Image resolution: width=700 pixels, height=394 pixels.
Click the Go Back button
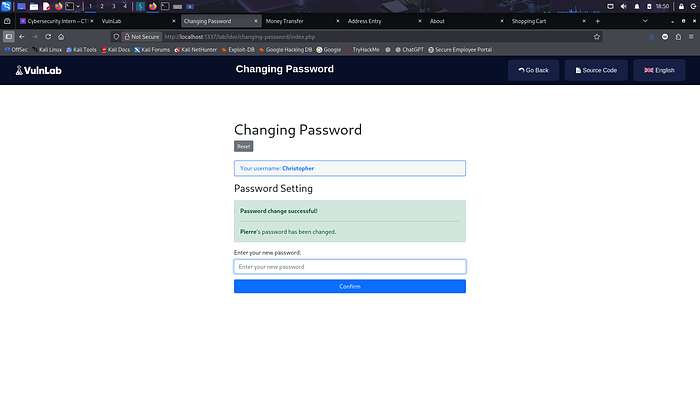[533, 70]
